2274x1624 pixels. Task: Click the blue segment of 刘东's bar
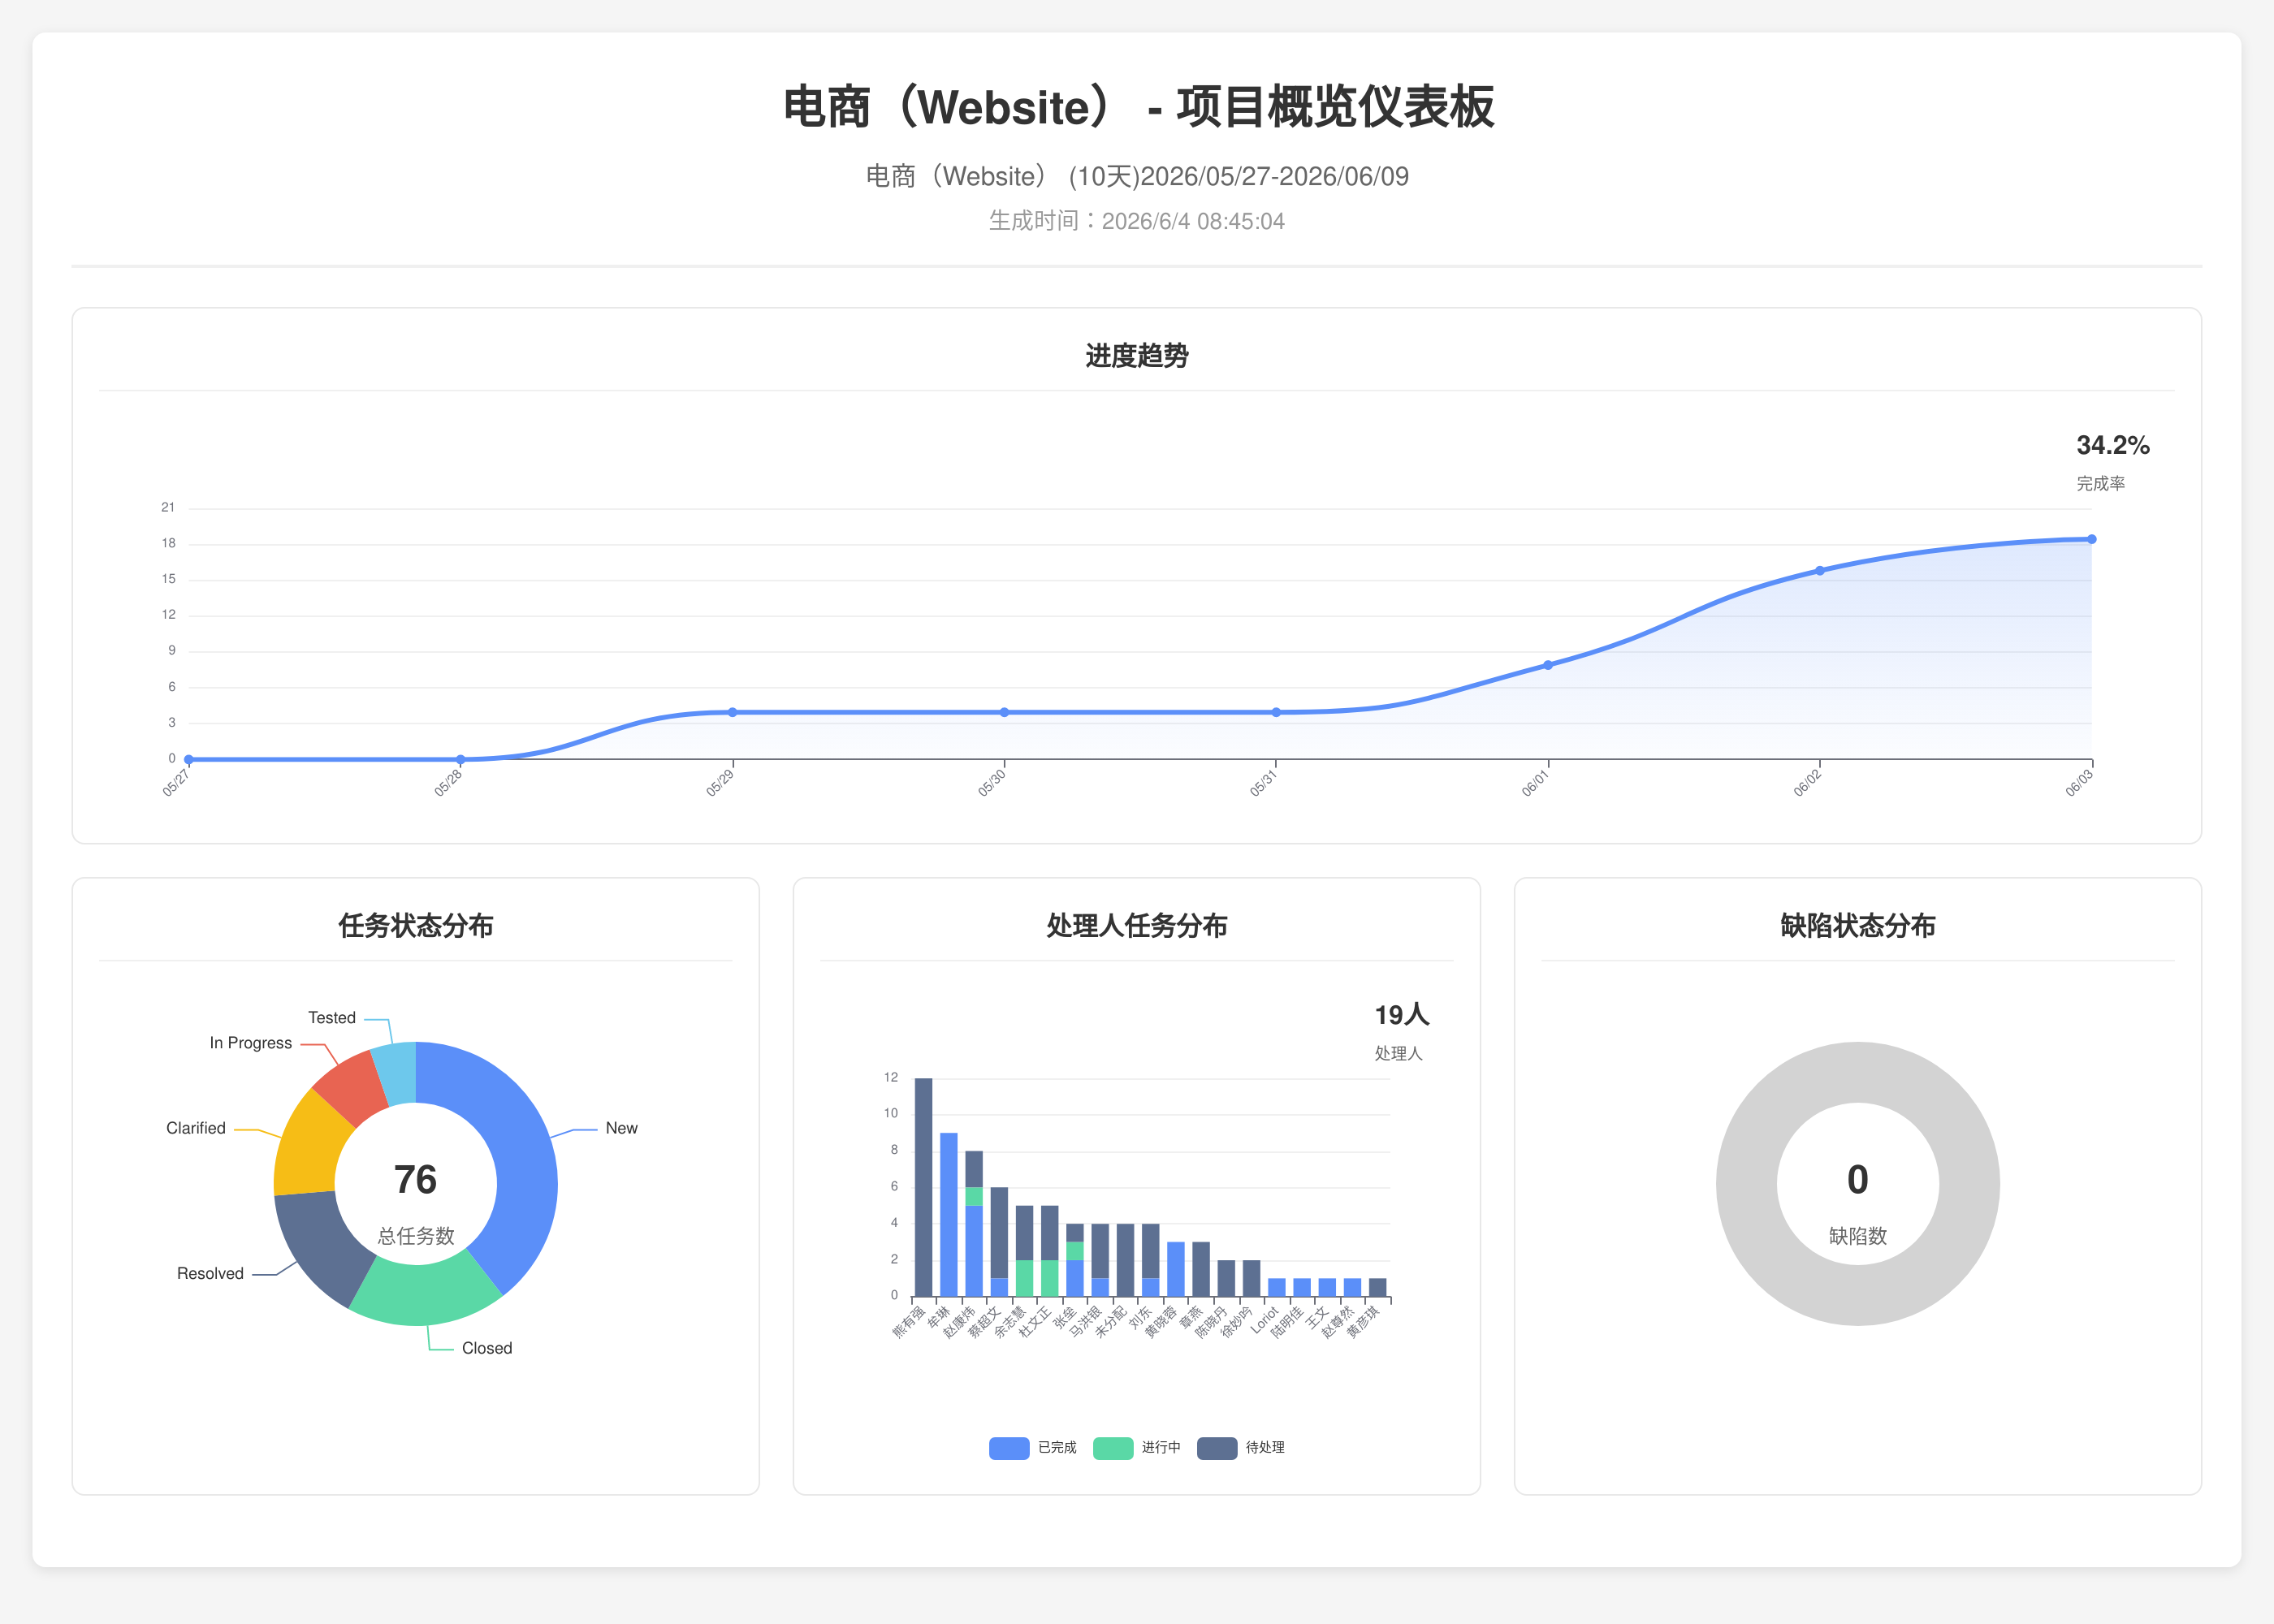pyautogui.click(x=1151, y=1288)
